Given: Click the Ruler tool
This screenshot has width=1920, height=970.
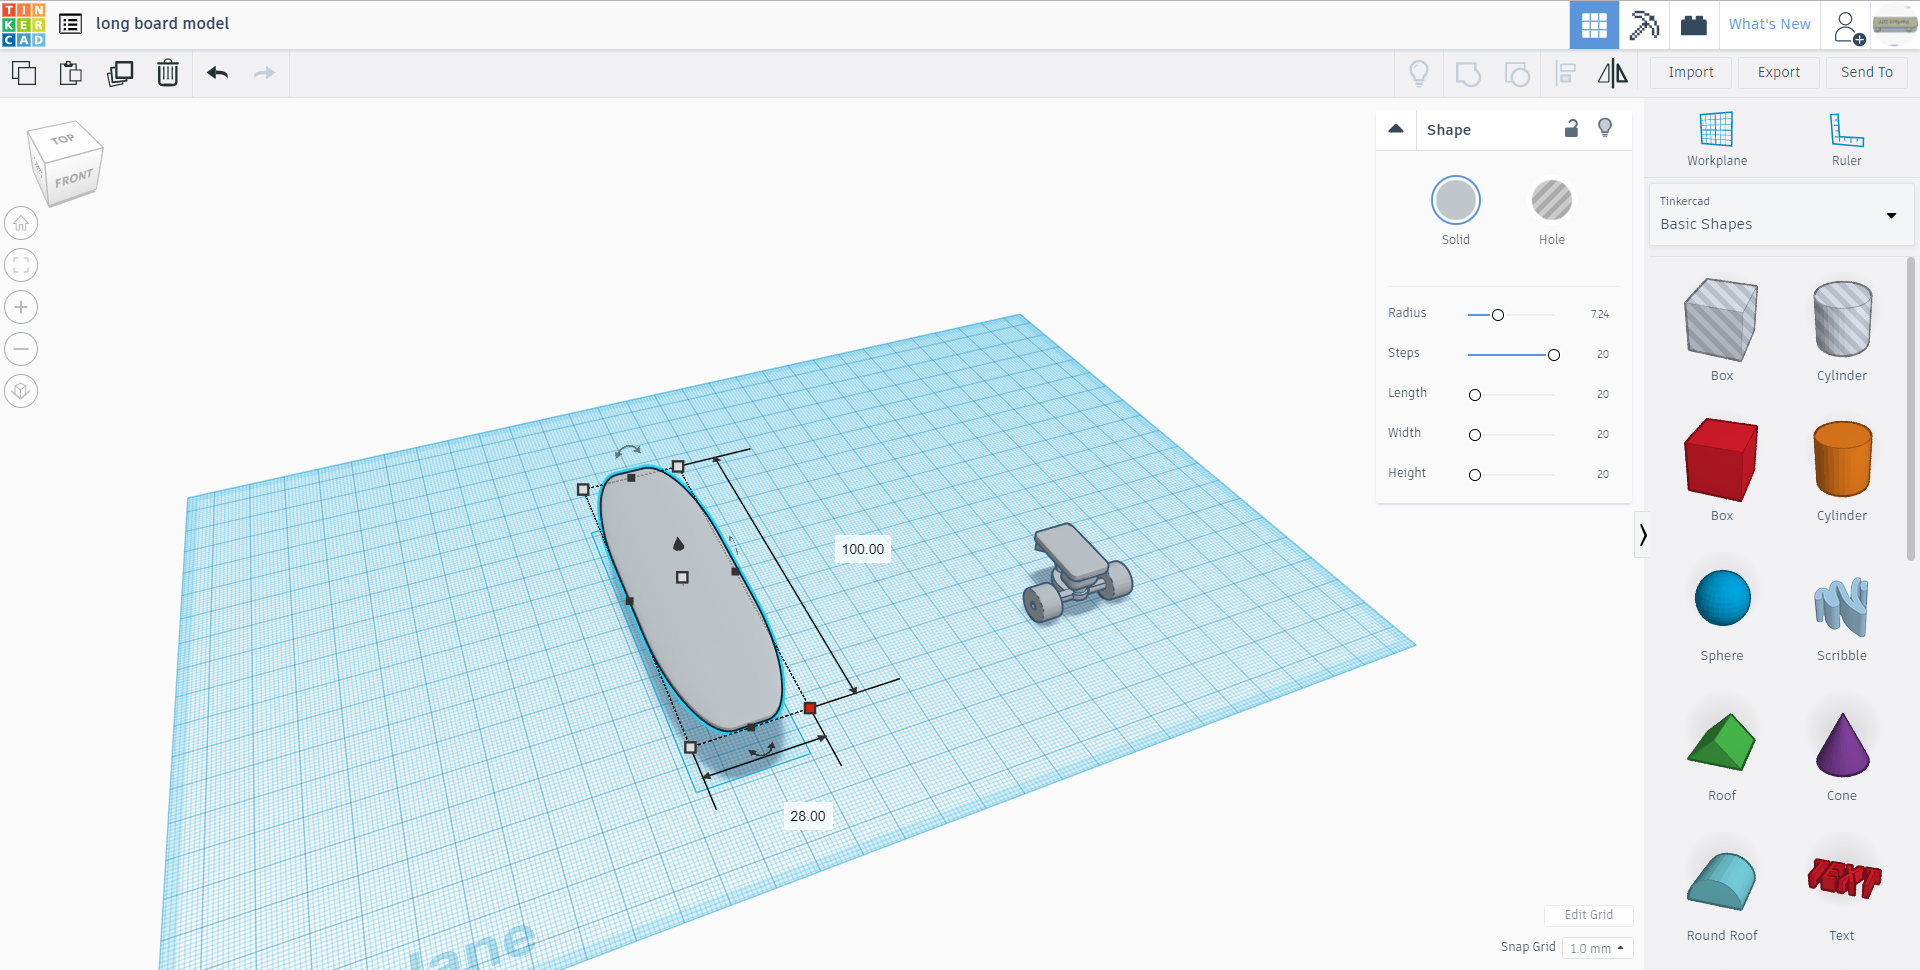Looking at the screenshot, I should [x=1847, y=139].
